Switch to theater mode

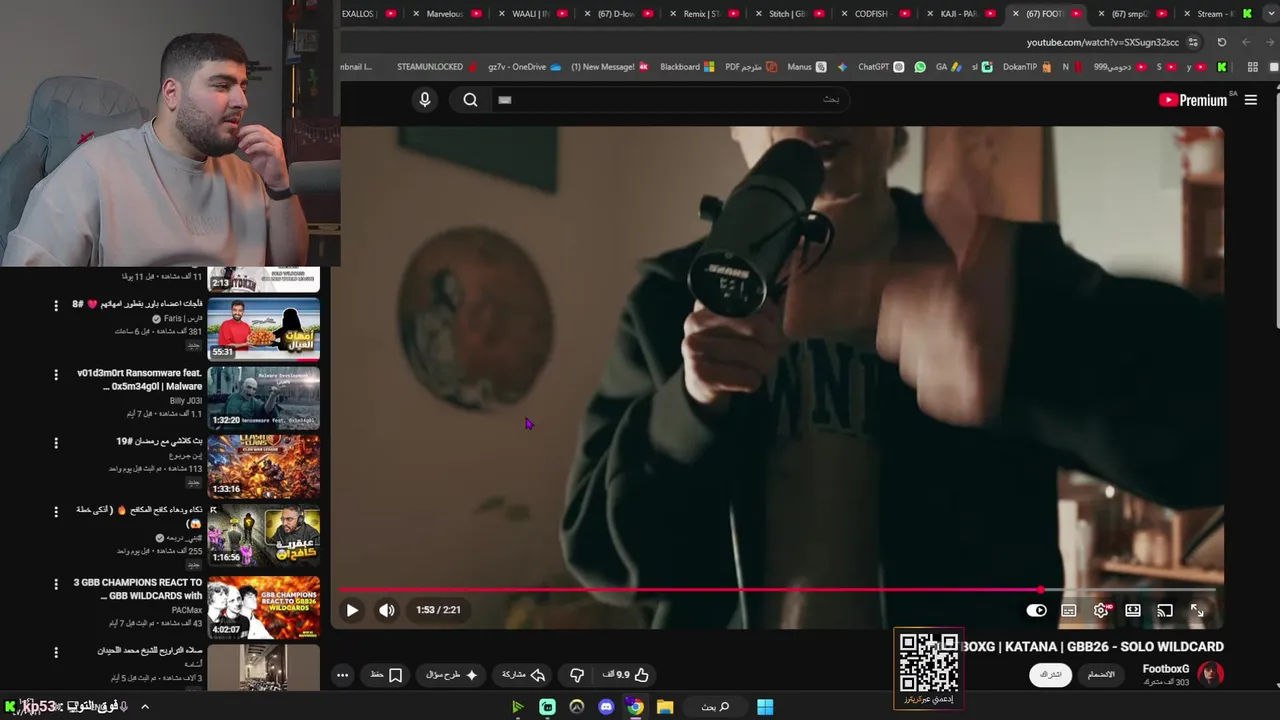(x=1133, y=610)
